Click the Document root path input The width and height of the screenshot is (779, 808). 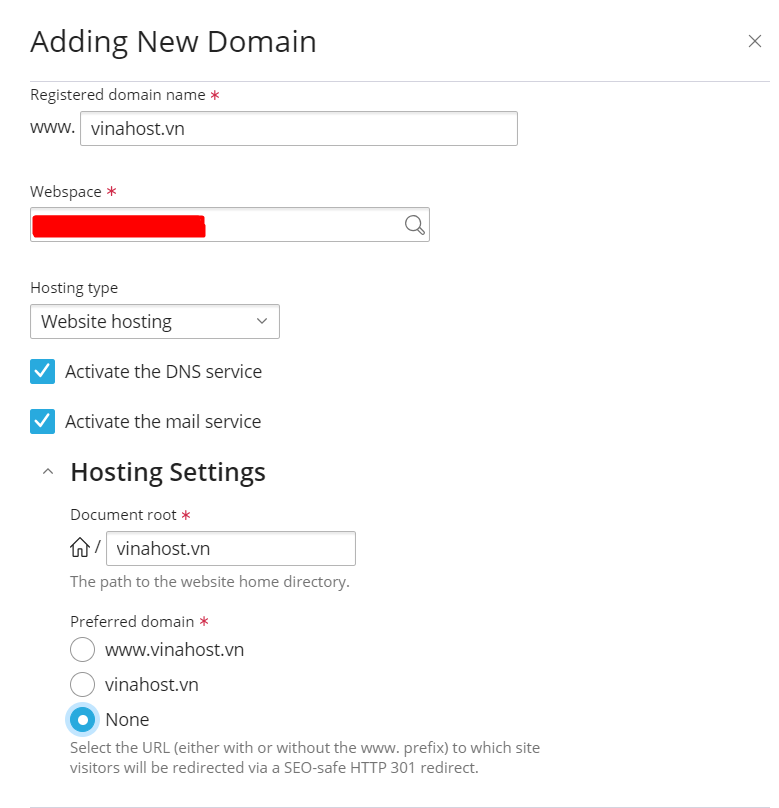tap(230, 548)
